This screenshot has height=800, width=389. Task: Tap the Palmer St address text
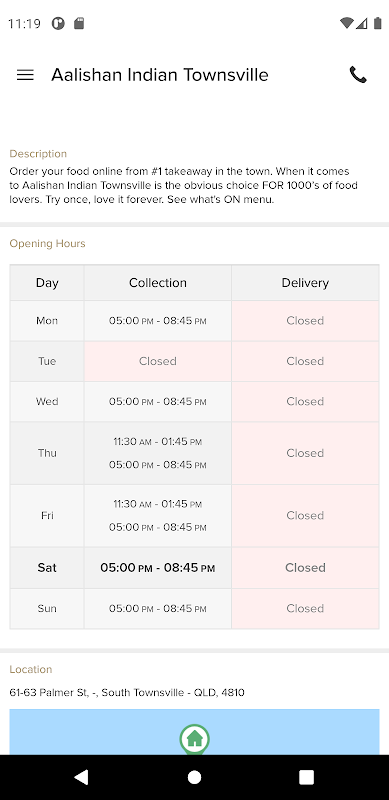pyautogui.click(x=127, y=693)
